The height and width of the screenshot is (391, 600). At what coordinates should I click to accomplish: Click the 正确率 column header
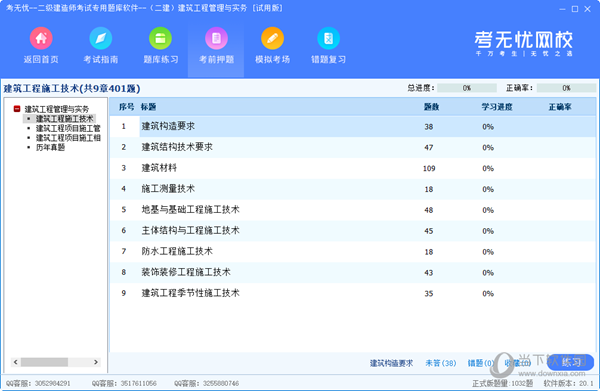pyautogui.click(x=560, y=107)
